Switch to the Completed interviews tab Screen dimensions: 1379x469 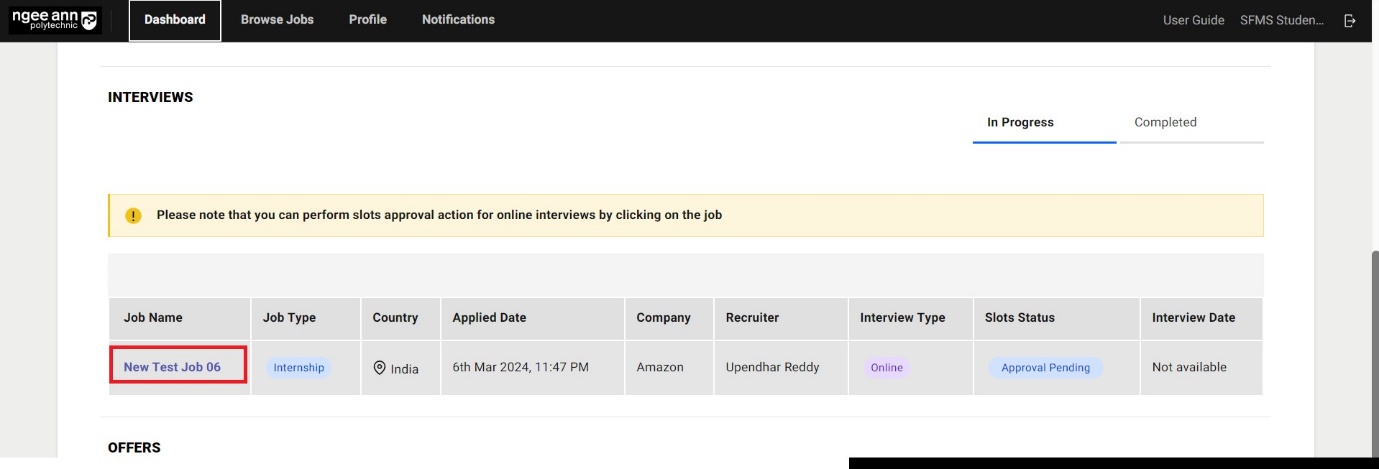click(x=1165, y=123)
